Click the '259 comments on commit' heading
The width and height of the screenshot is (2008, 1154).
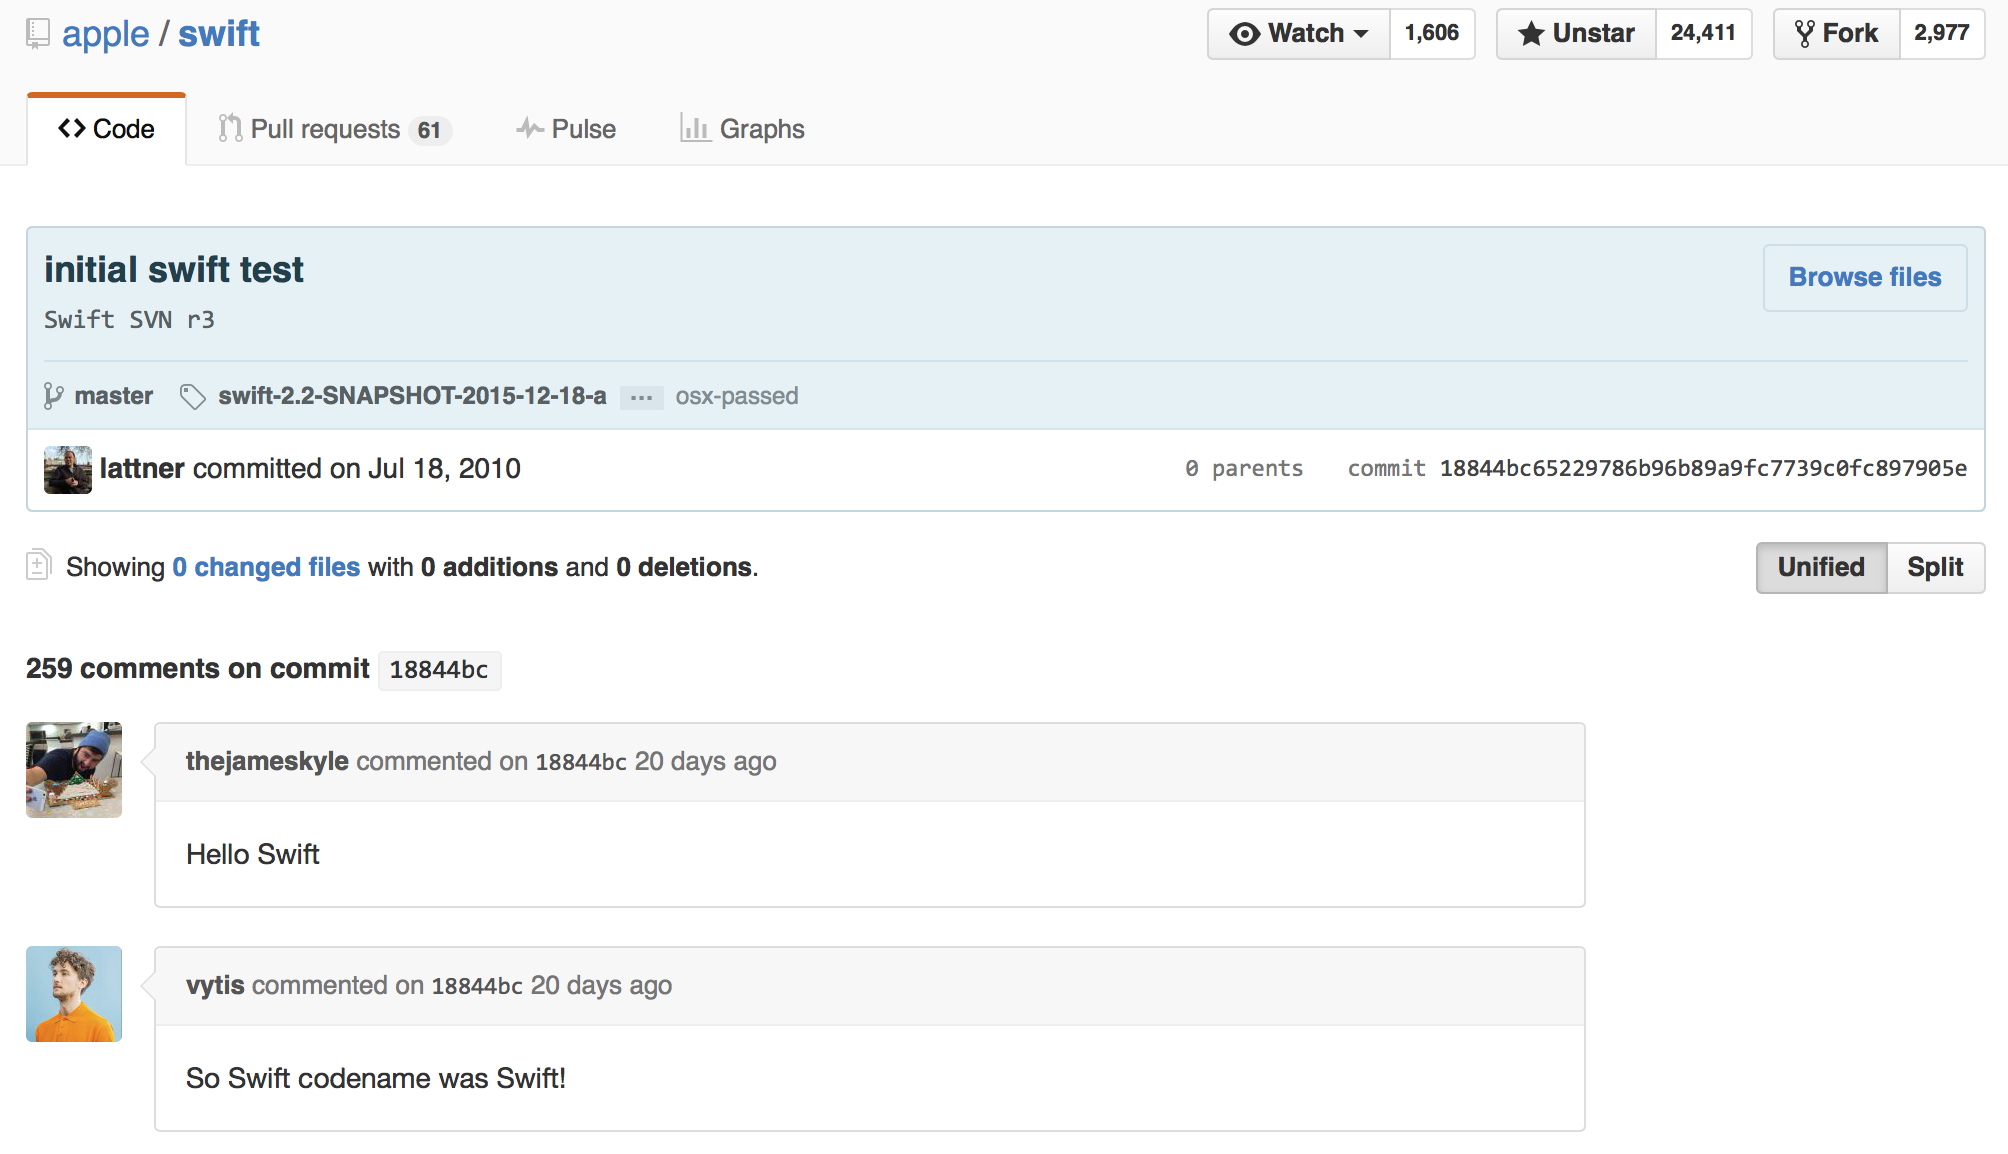pyautogui.click(x=198, y=668)
